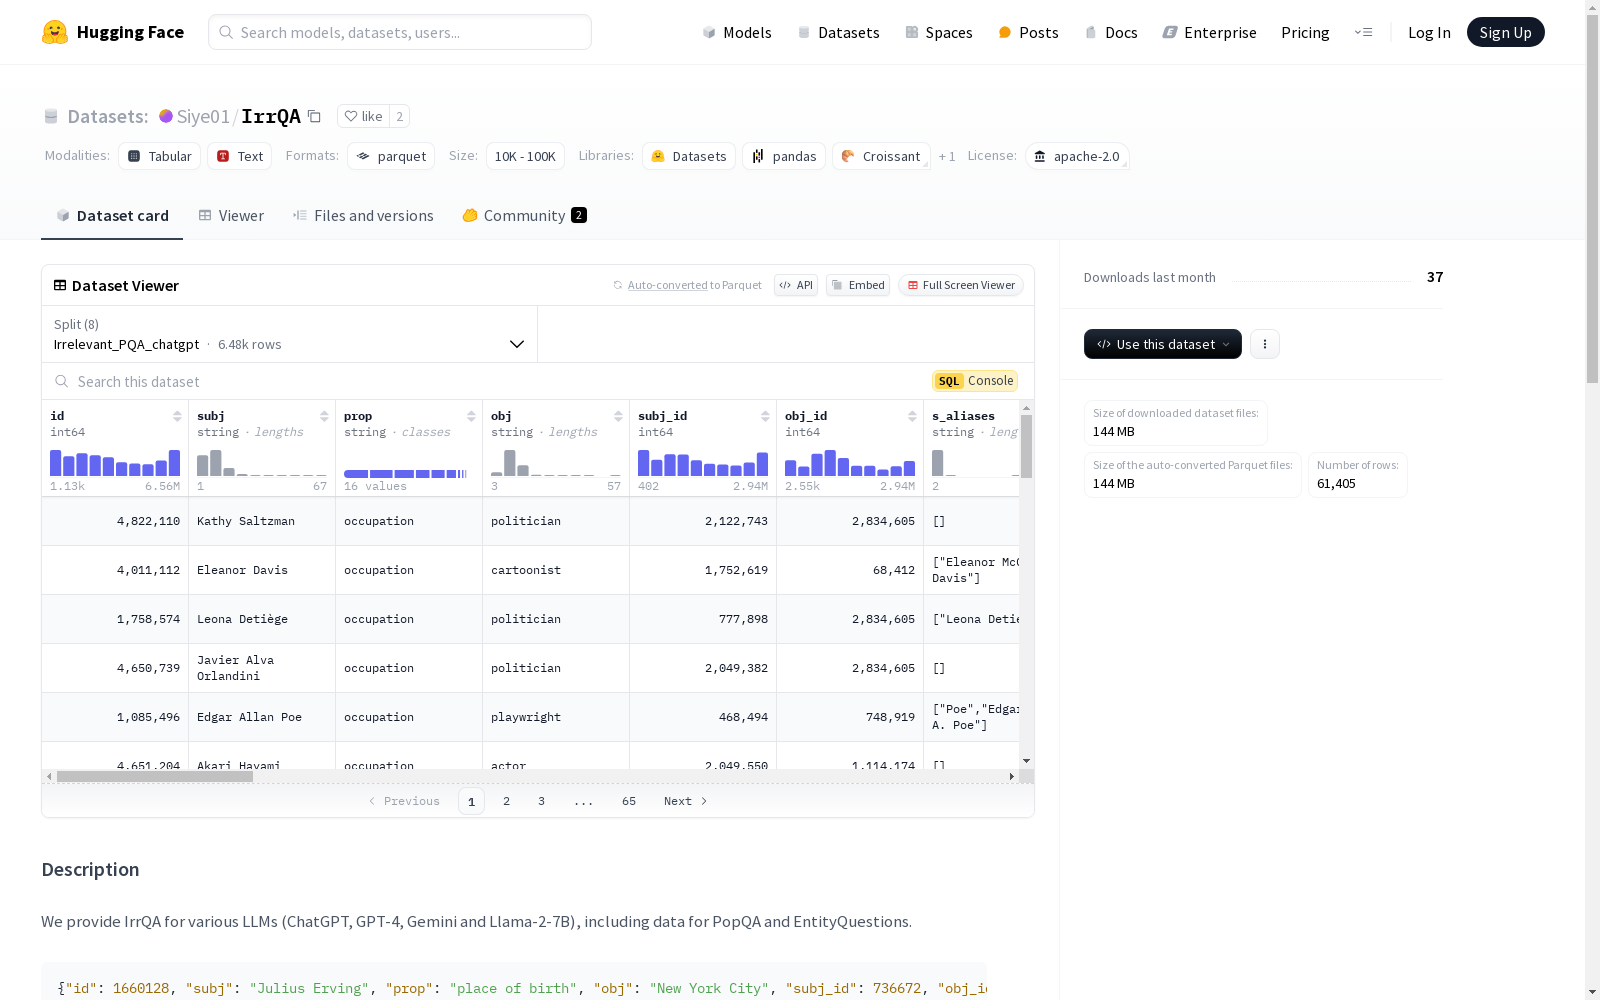Open Posts in the top navigation
This screenshot has width=1600, height=1000.
(1029, 32)
